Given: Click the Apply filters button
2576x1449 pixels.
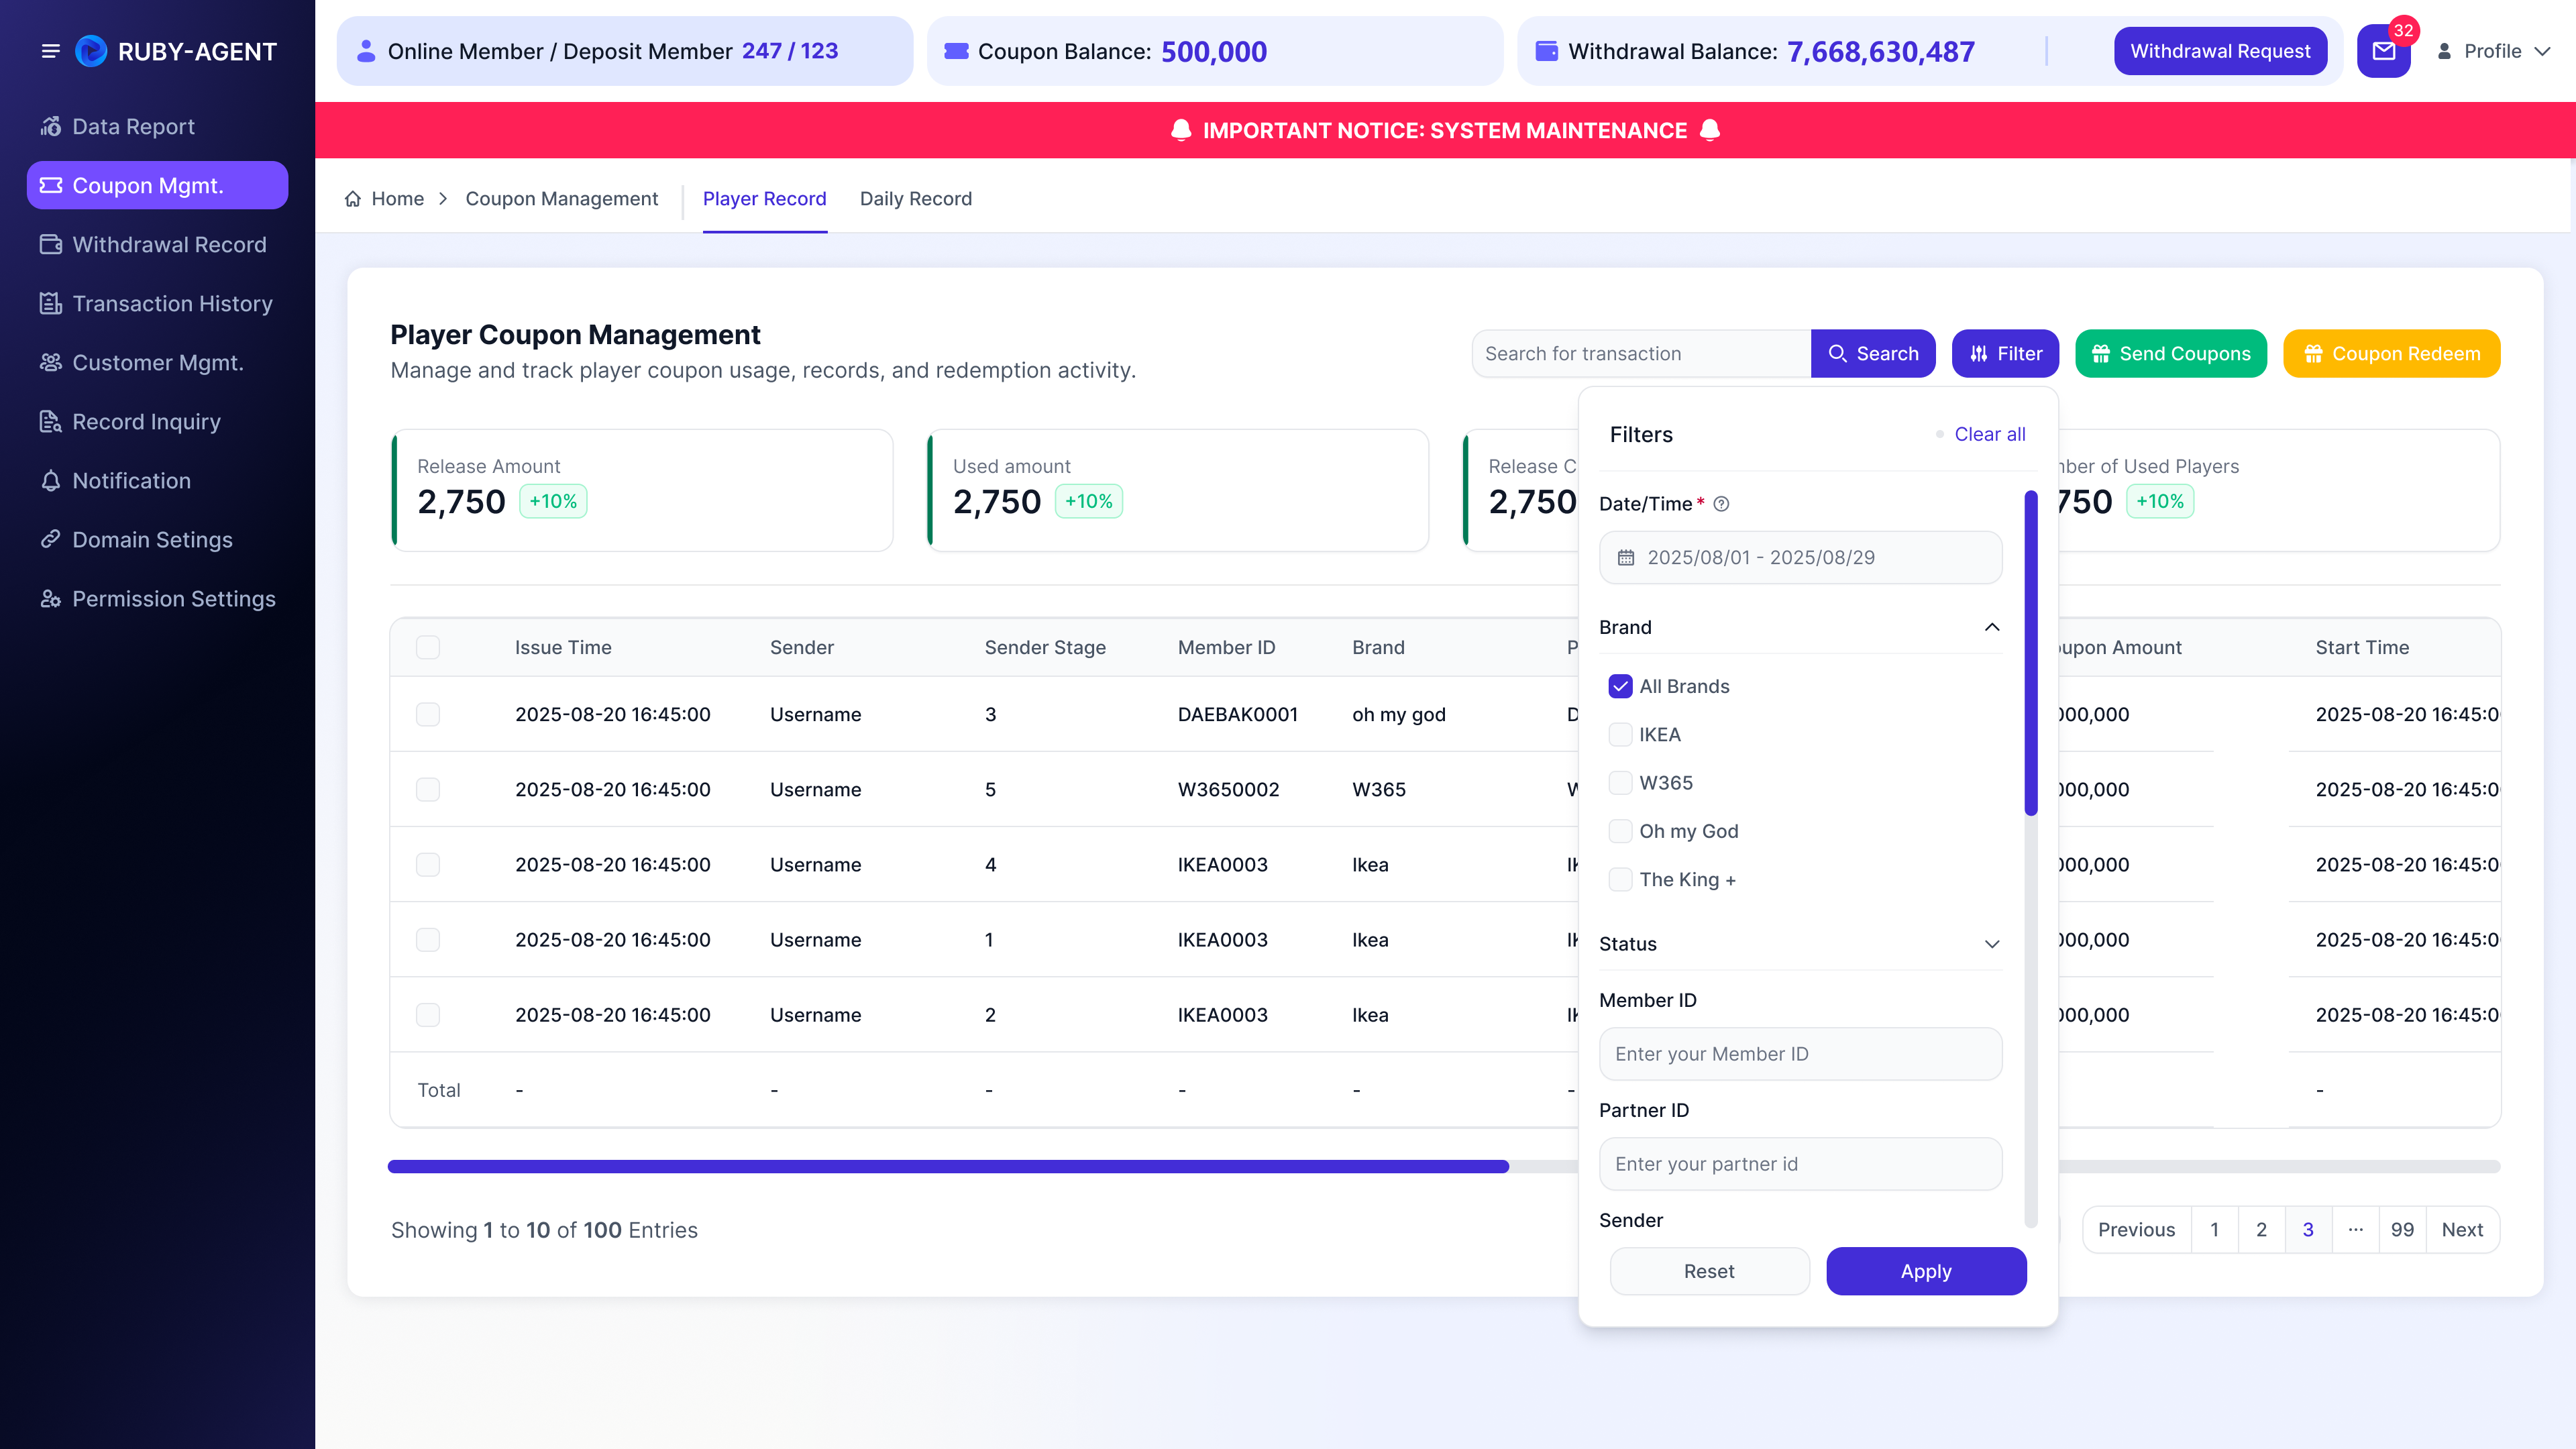Looking at the screenshot, I should (x=1925, y=1271).
